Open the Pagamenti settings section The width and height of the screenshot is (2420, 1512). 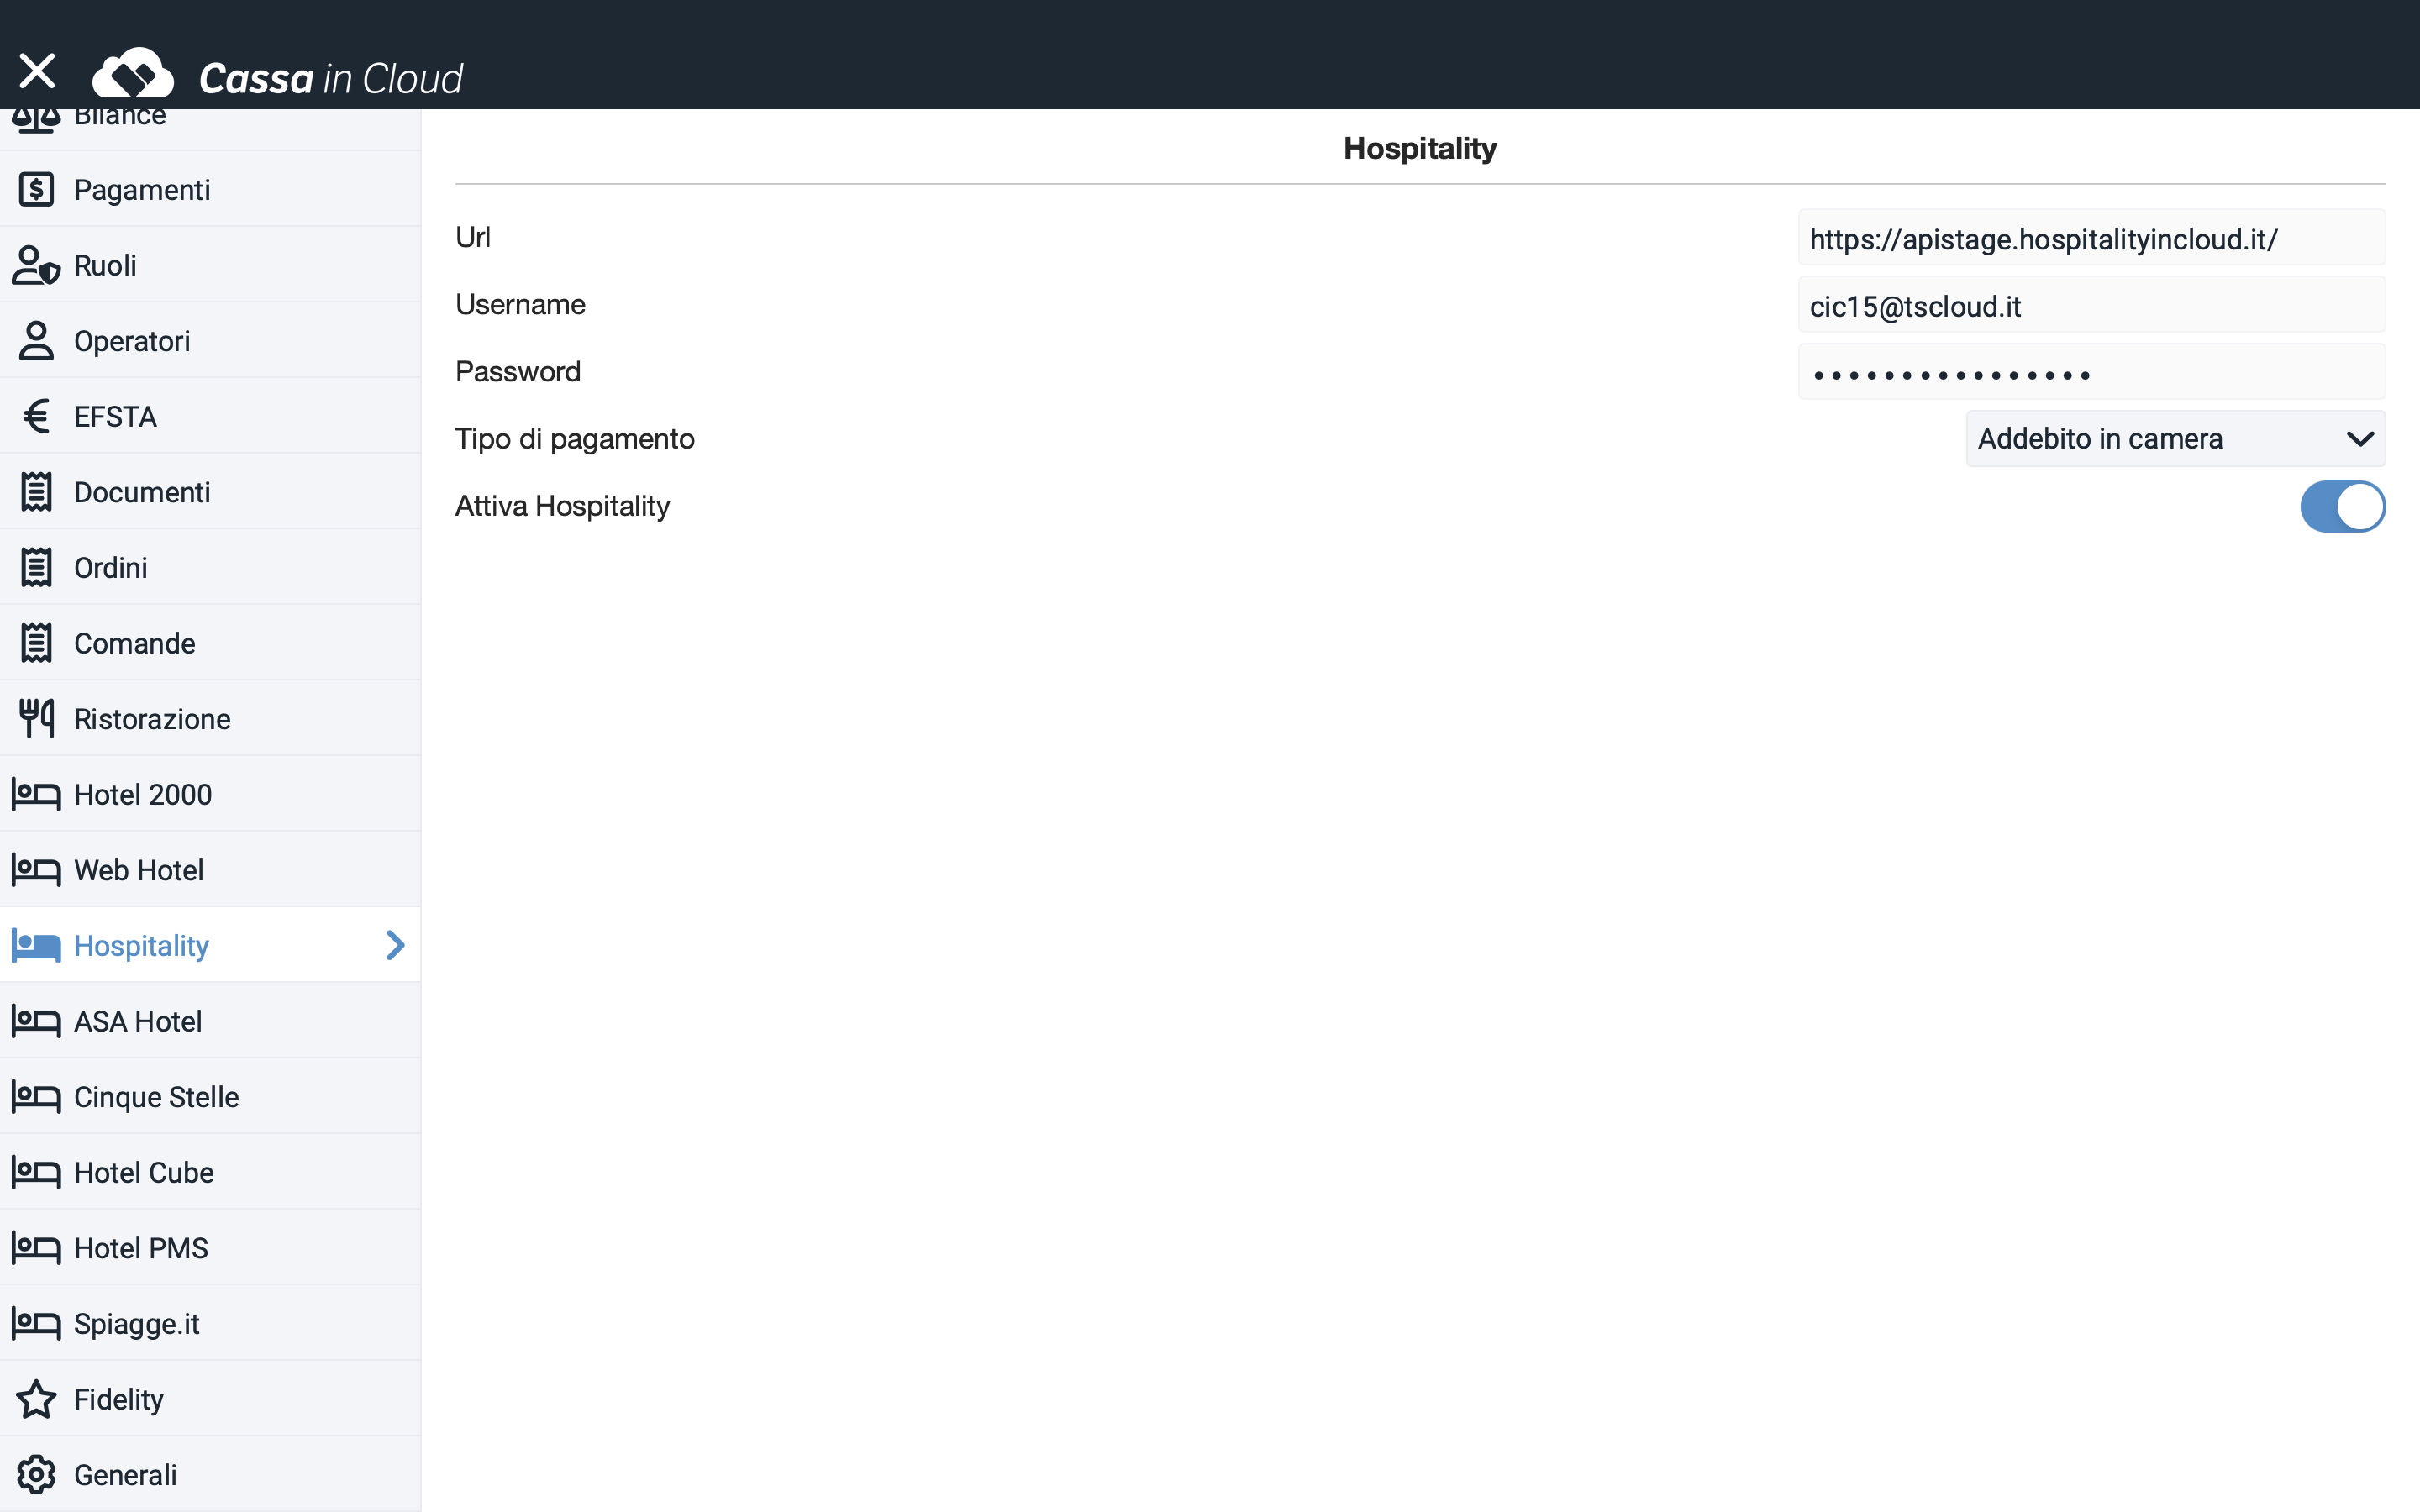(210, 189)
